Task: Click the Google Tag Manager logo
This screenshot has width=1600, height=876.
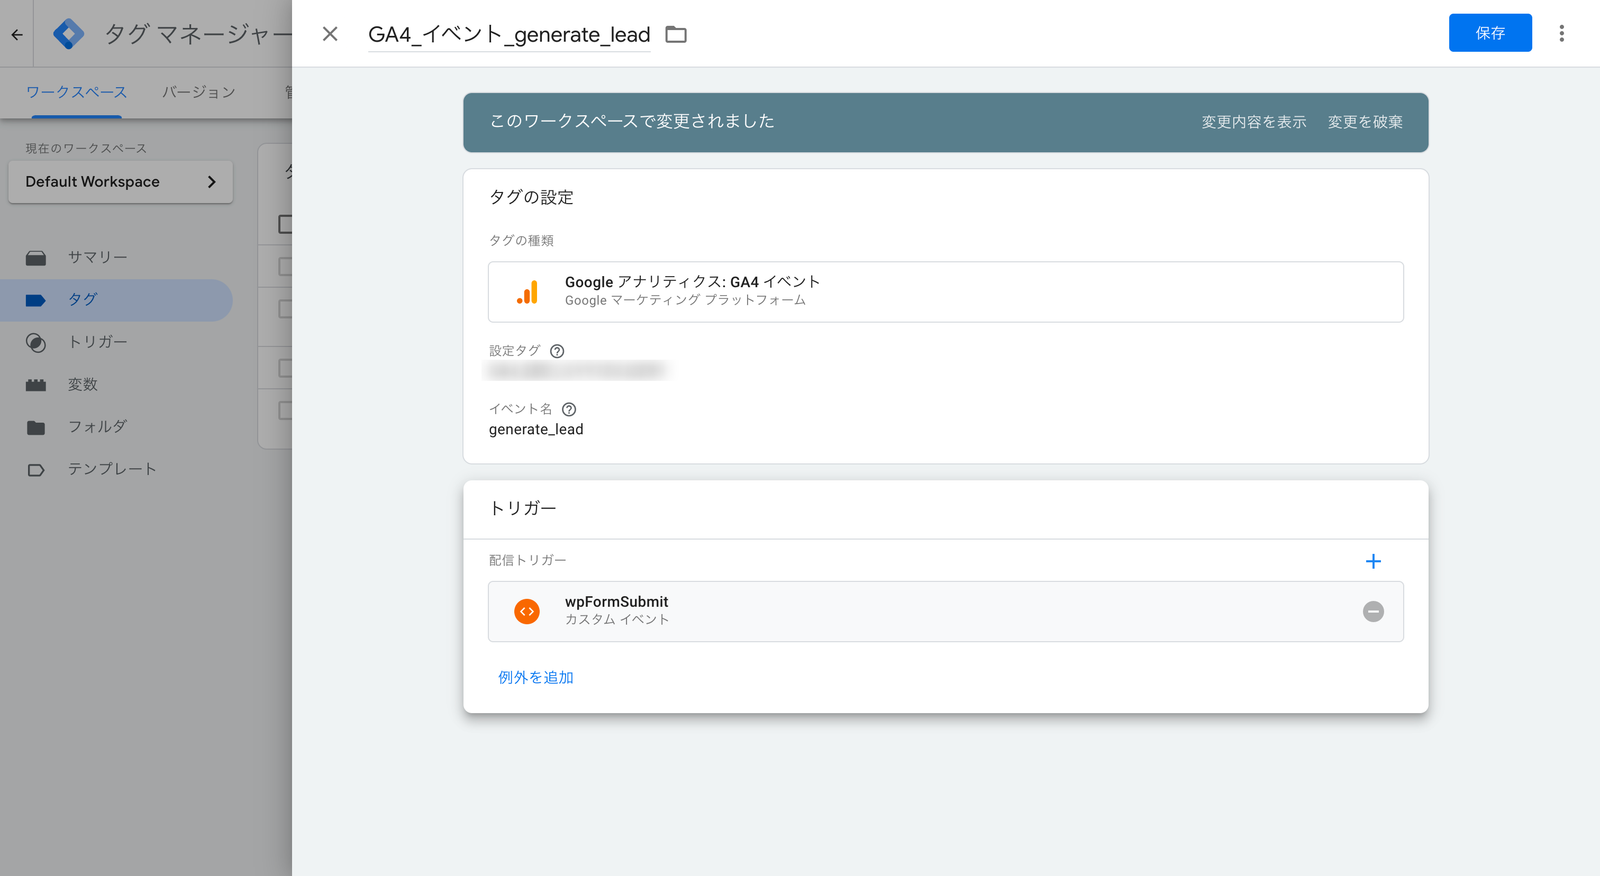Action: [x=68, y=34]
